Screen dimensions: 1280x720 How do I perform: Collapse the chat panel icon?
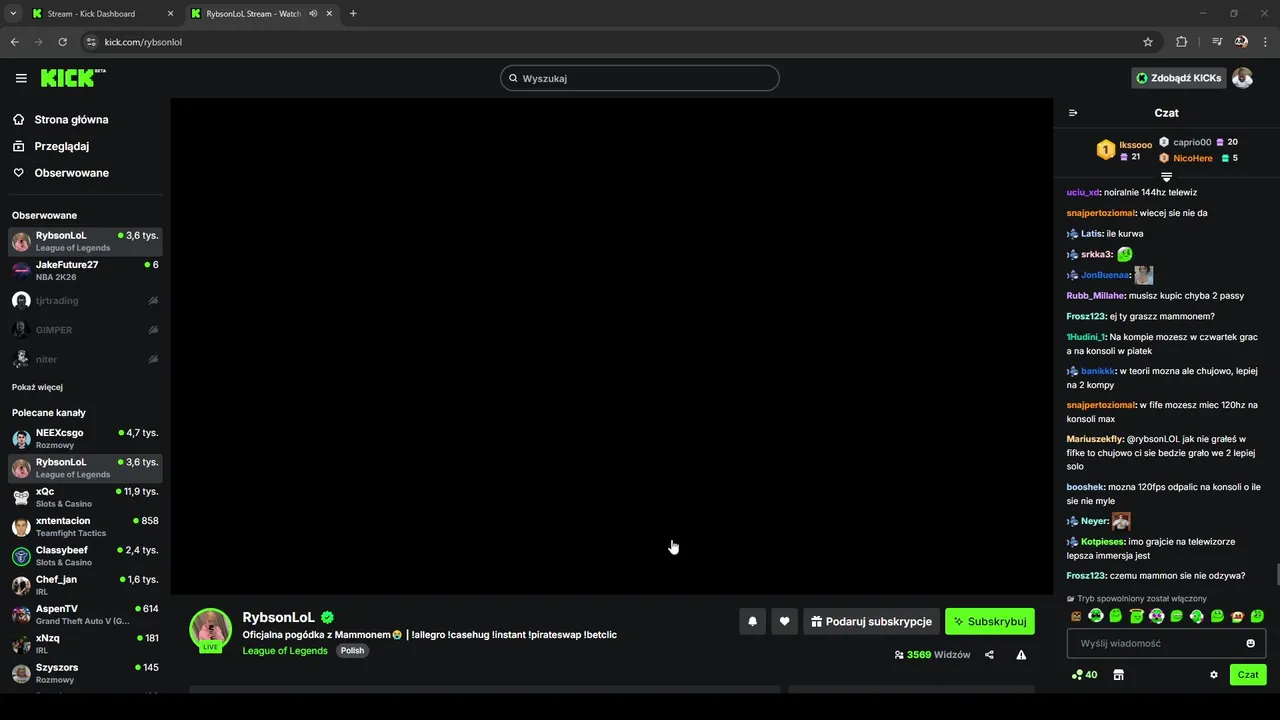pos(1073,113)
